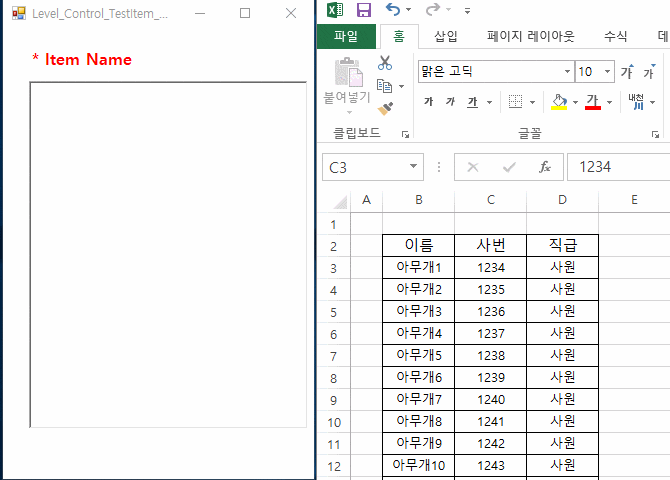Open the copy options dropdown arrow

[402, 86]
